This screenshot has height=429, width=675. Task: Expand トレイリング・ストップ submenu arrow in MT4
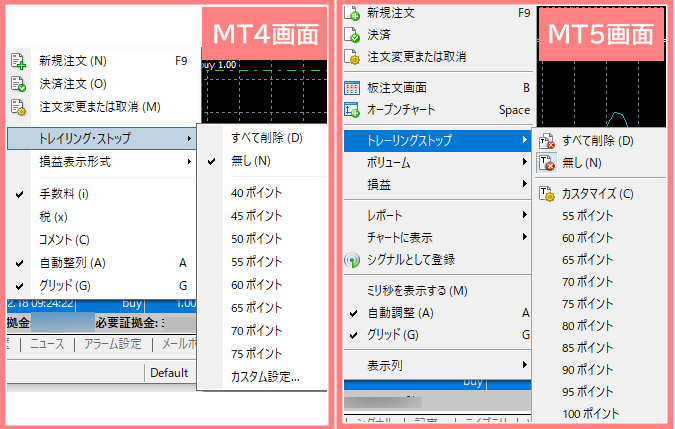pos(189,139)
